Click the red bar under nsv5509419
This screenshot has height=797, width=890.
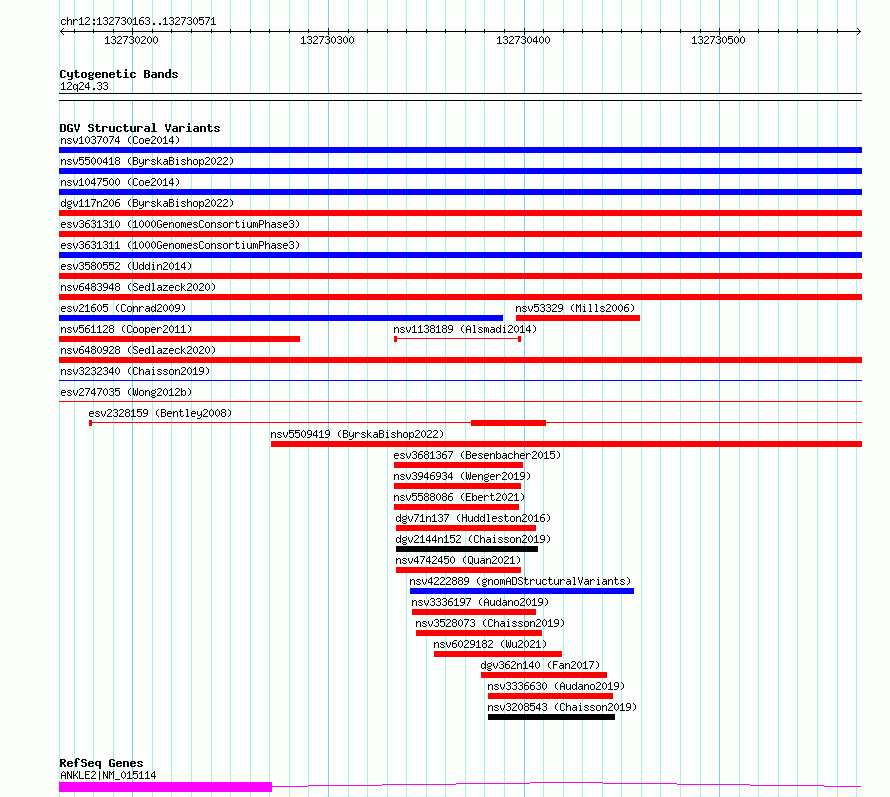[x=566, y=444]
